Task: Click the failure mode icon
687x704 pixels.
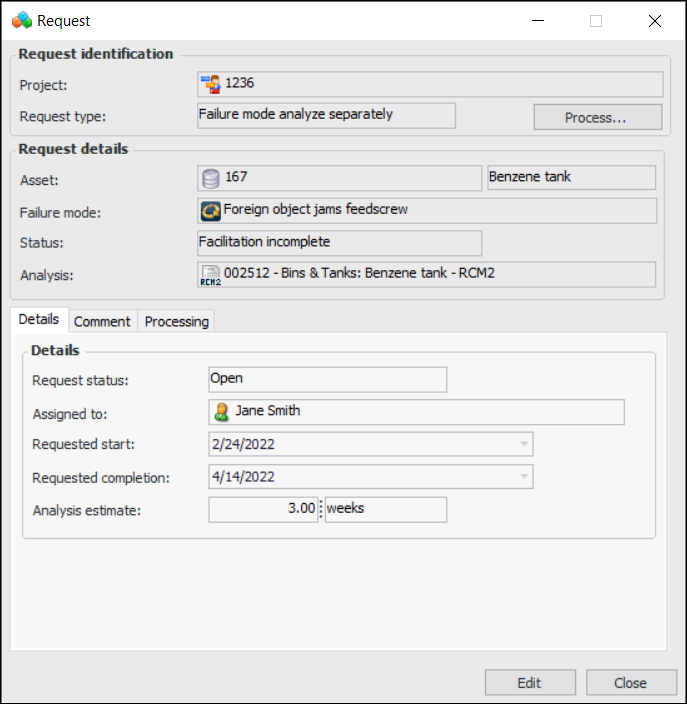Action: click(x=211, y=211)
